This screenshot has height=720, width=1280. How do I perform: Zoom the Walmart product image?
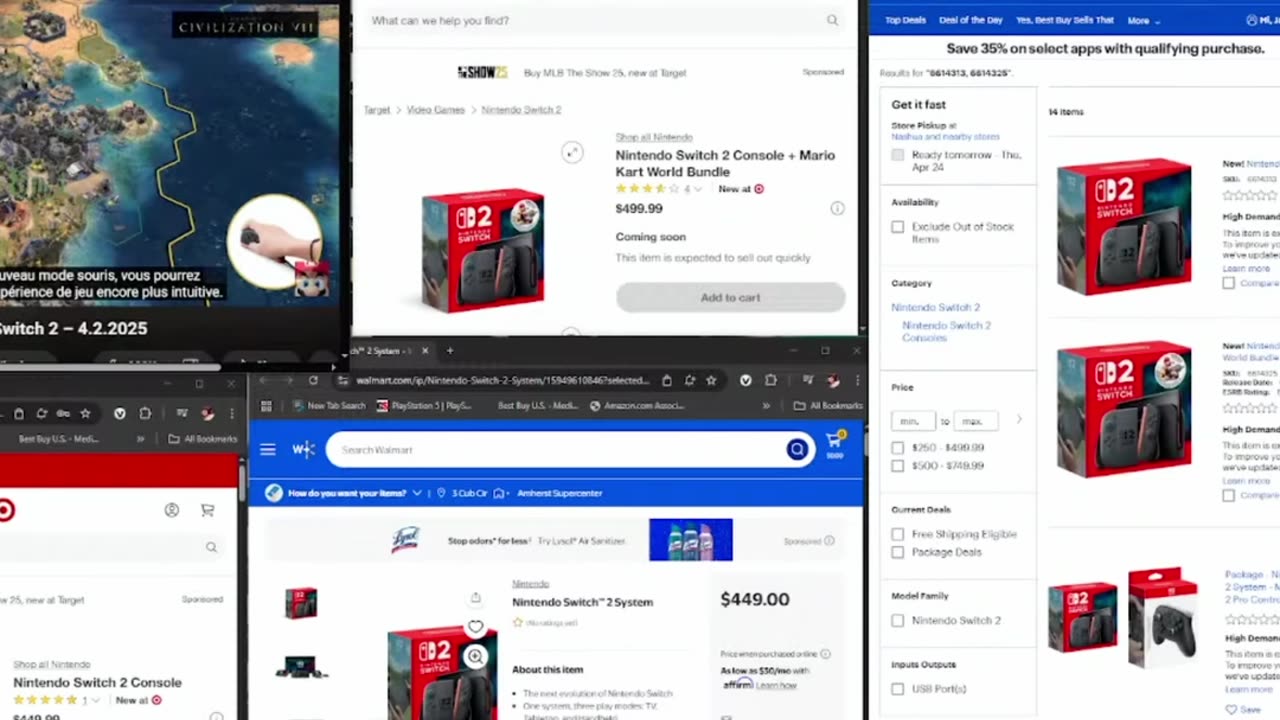(475, 656)
